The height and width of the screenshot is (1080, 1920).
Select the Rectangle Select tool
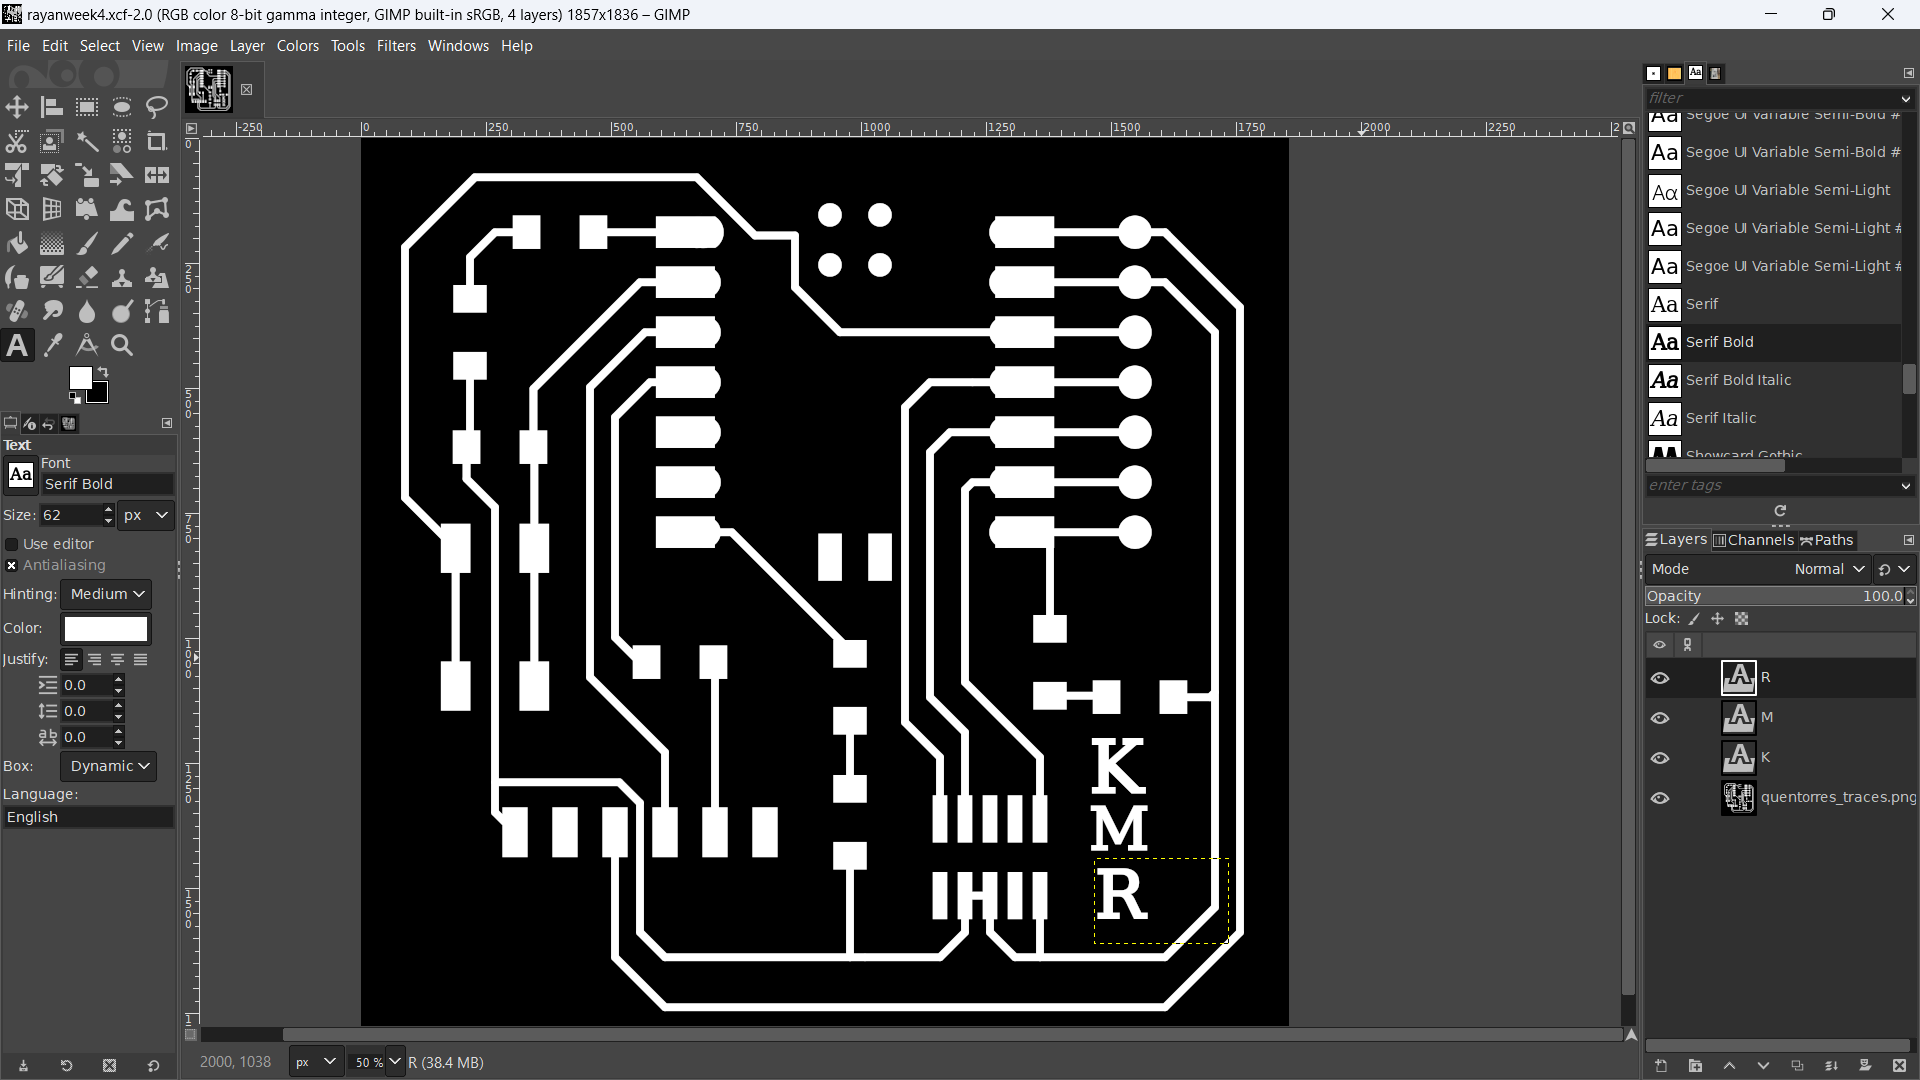click(x=87, y=107)
